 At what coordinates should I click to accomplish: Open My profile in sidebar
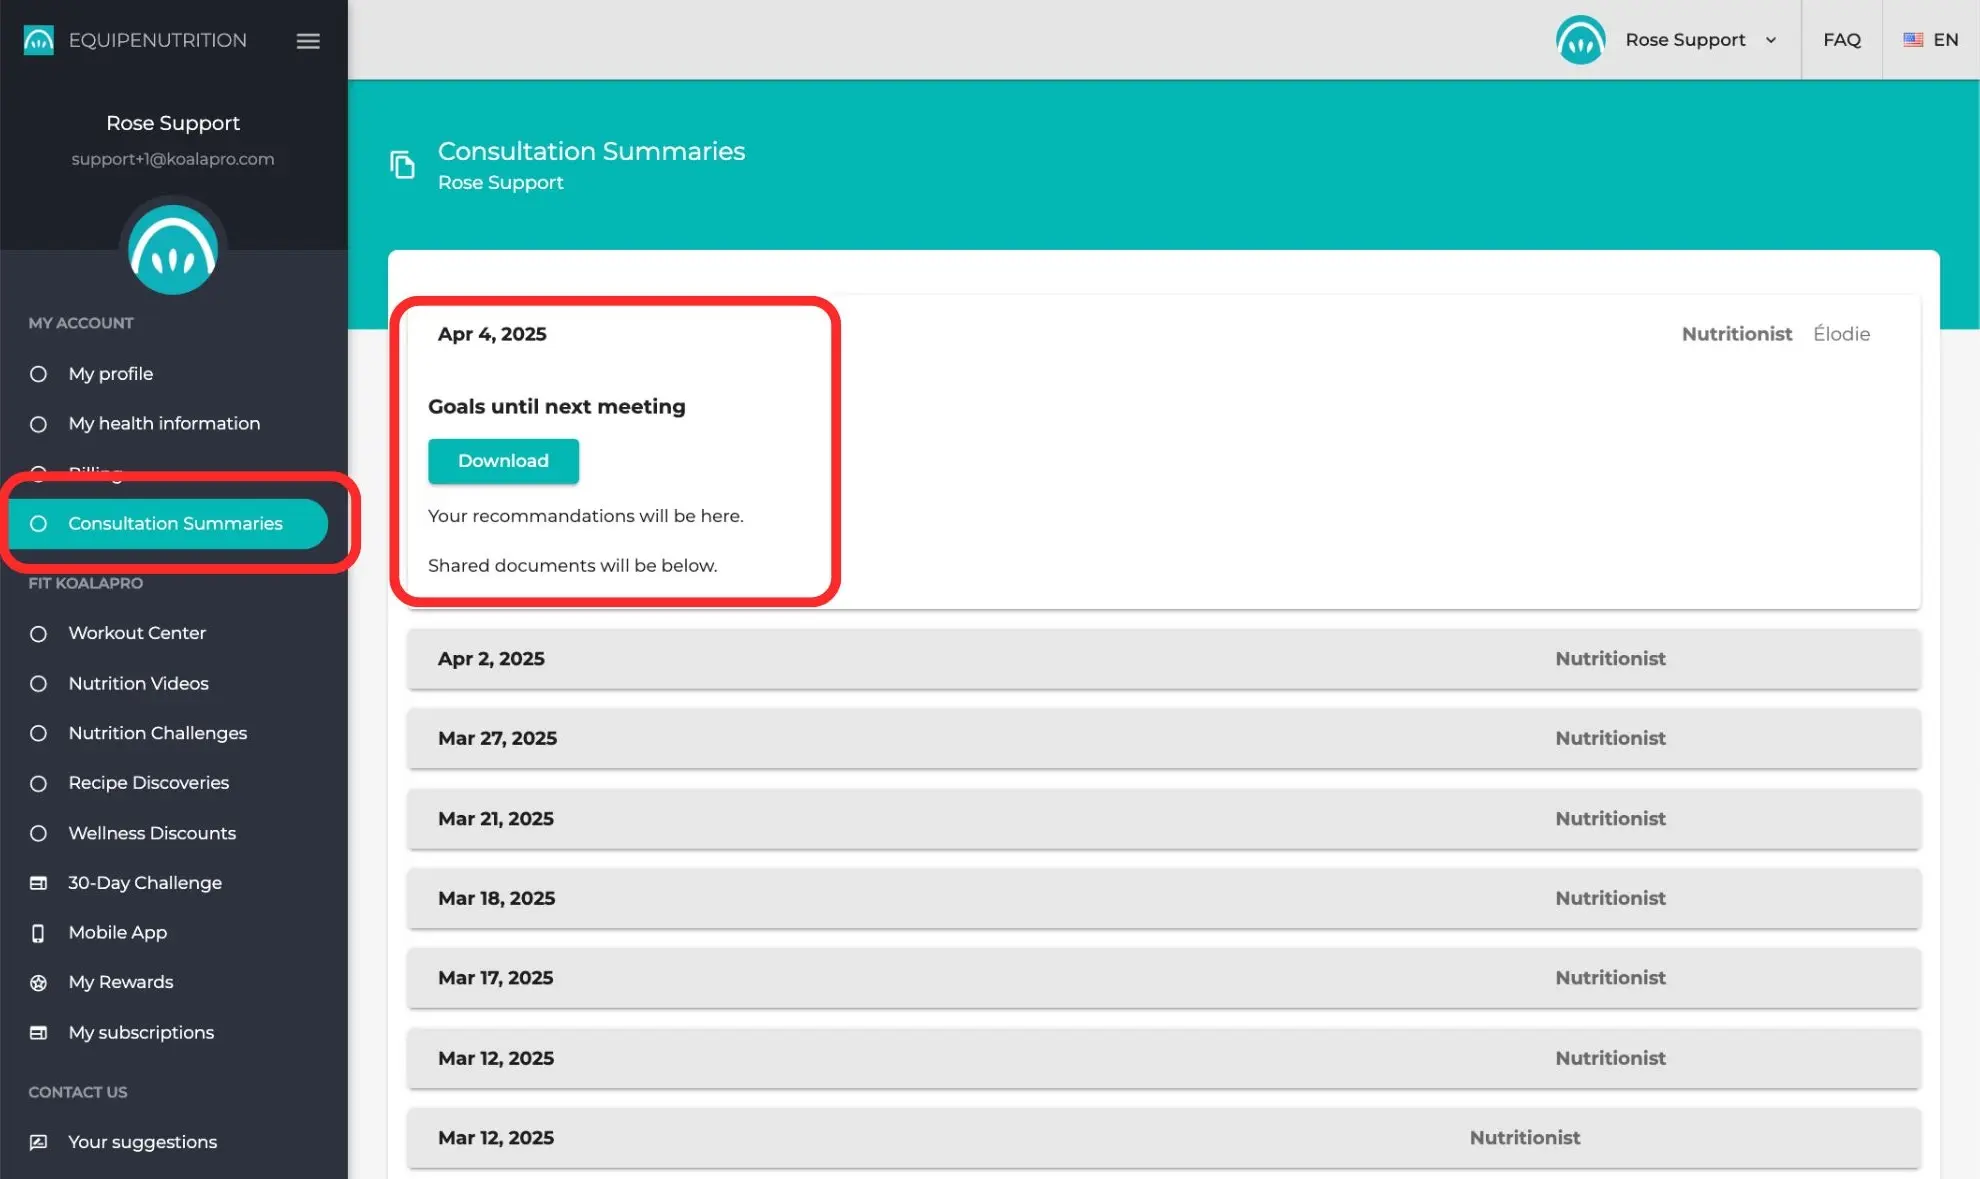point(110,373)
